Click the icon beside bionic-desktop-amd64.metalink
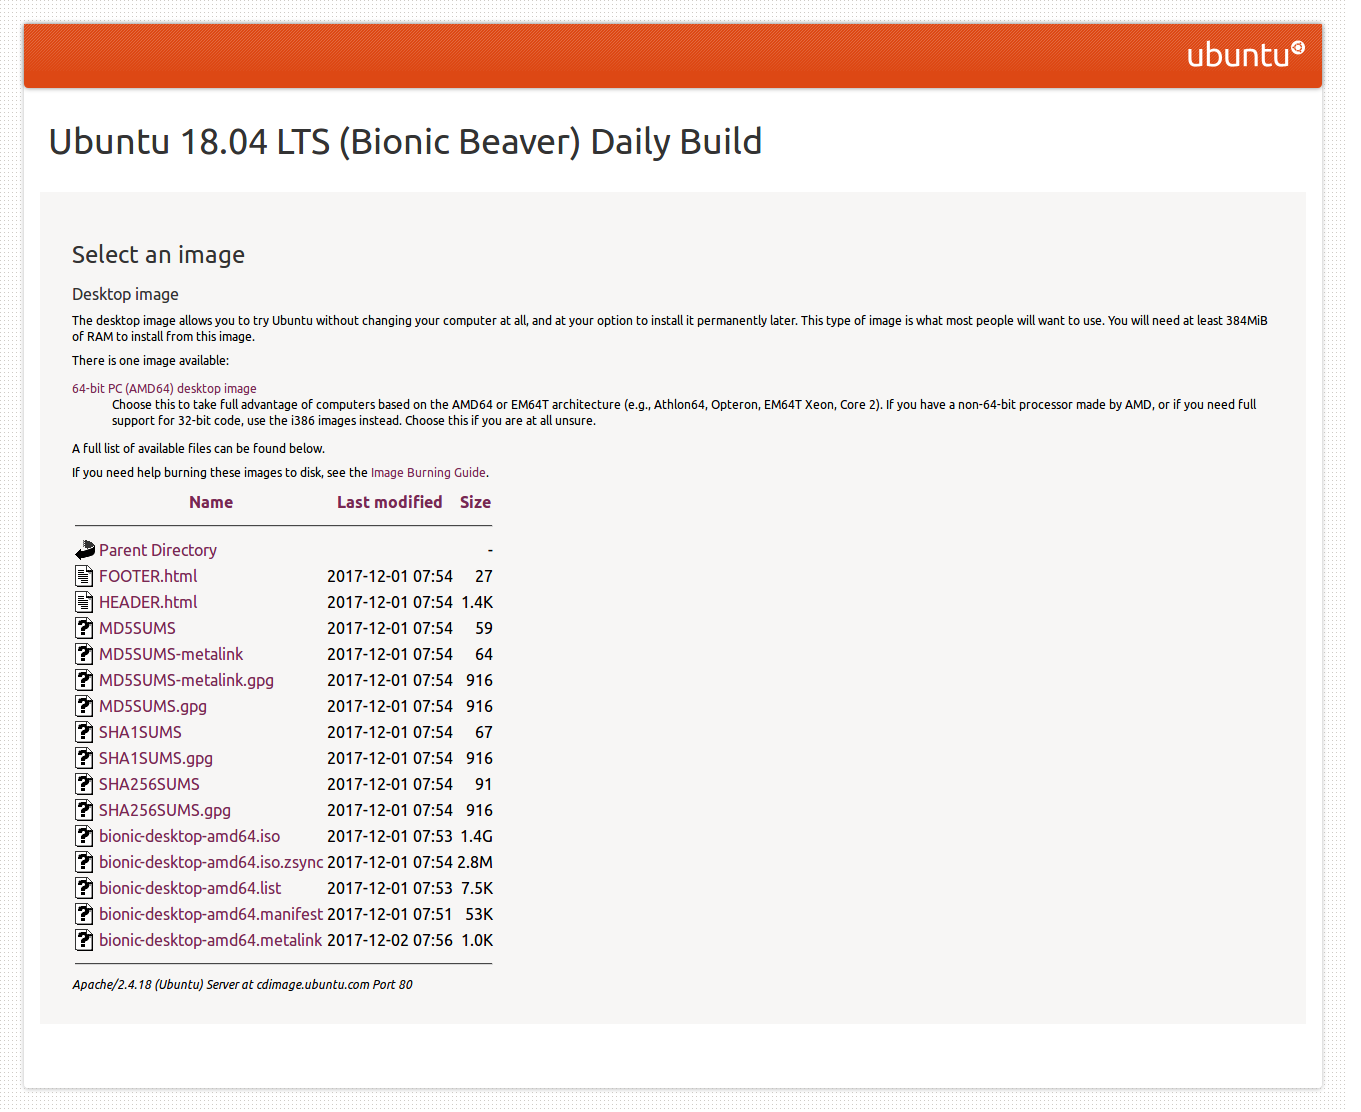Screen dimensions: 1361x1112 tap(85, 940)
